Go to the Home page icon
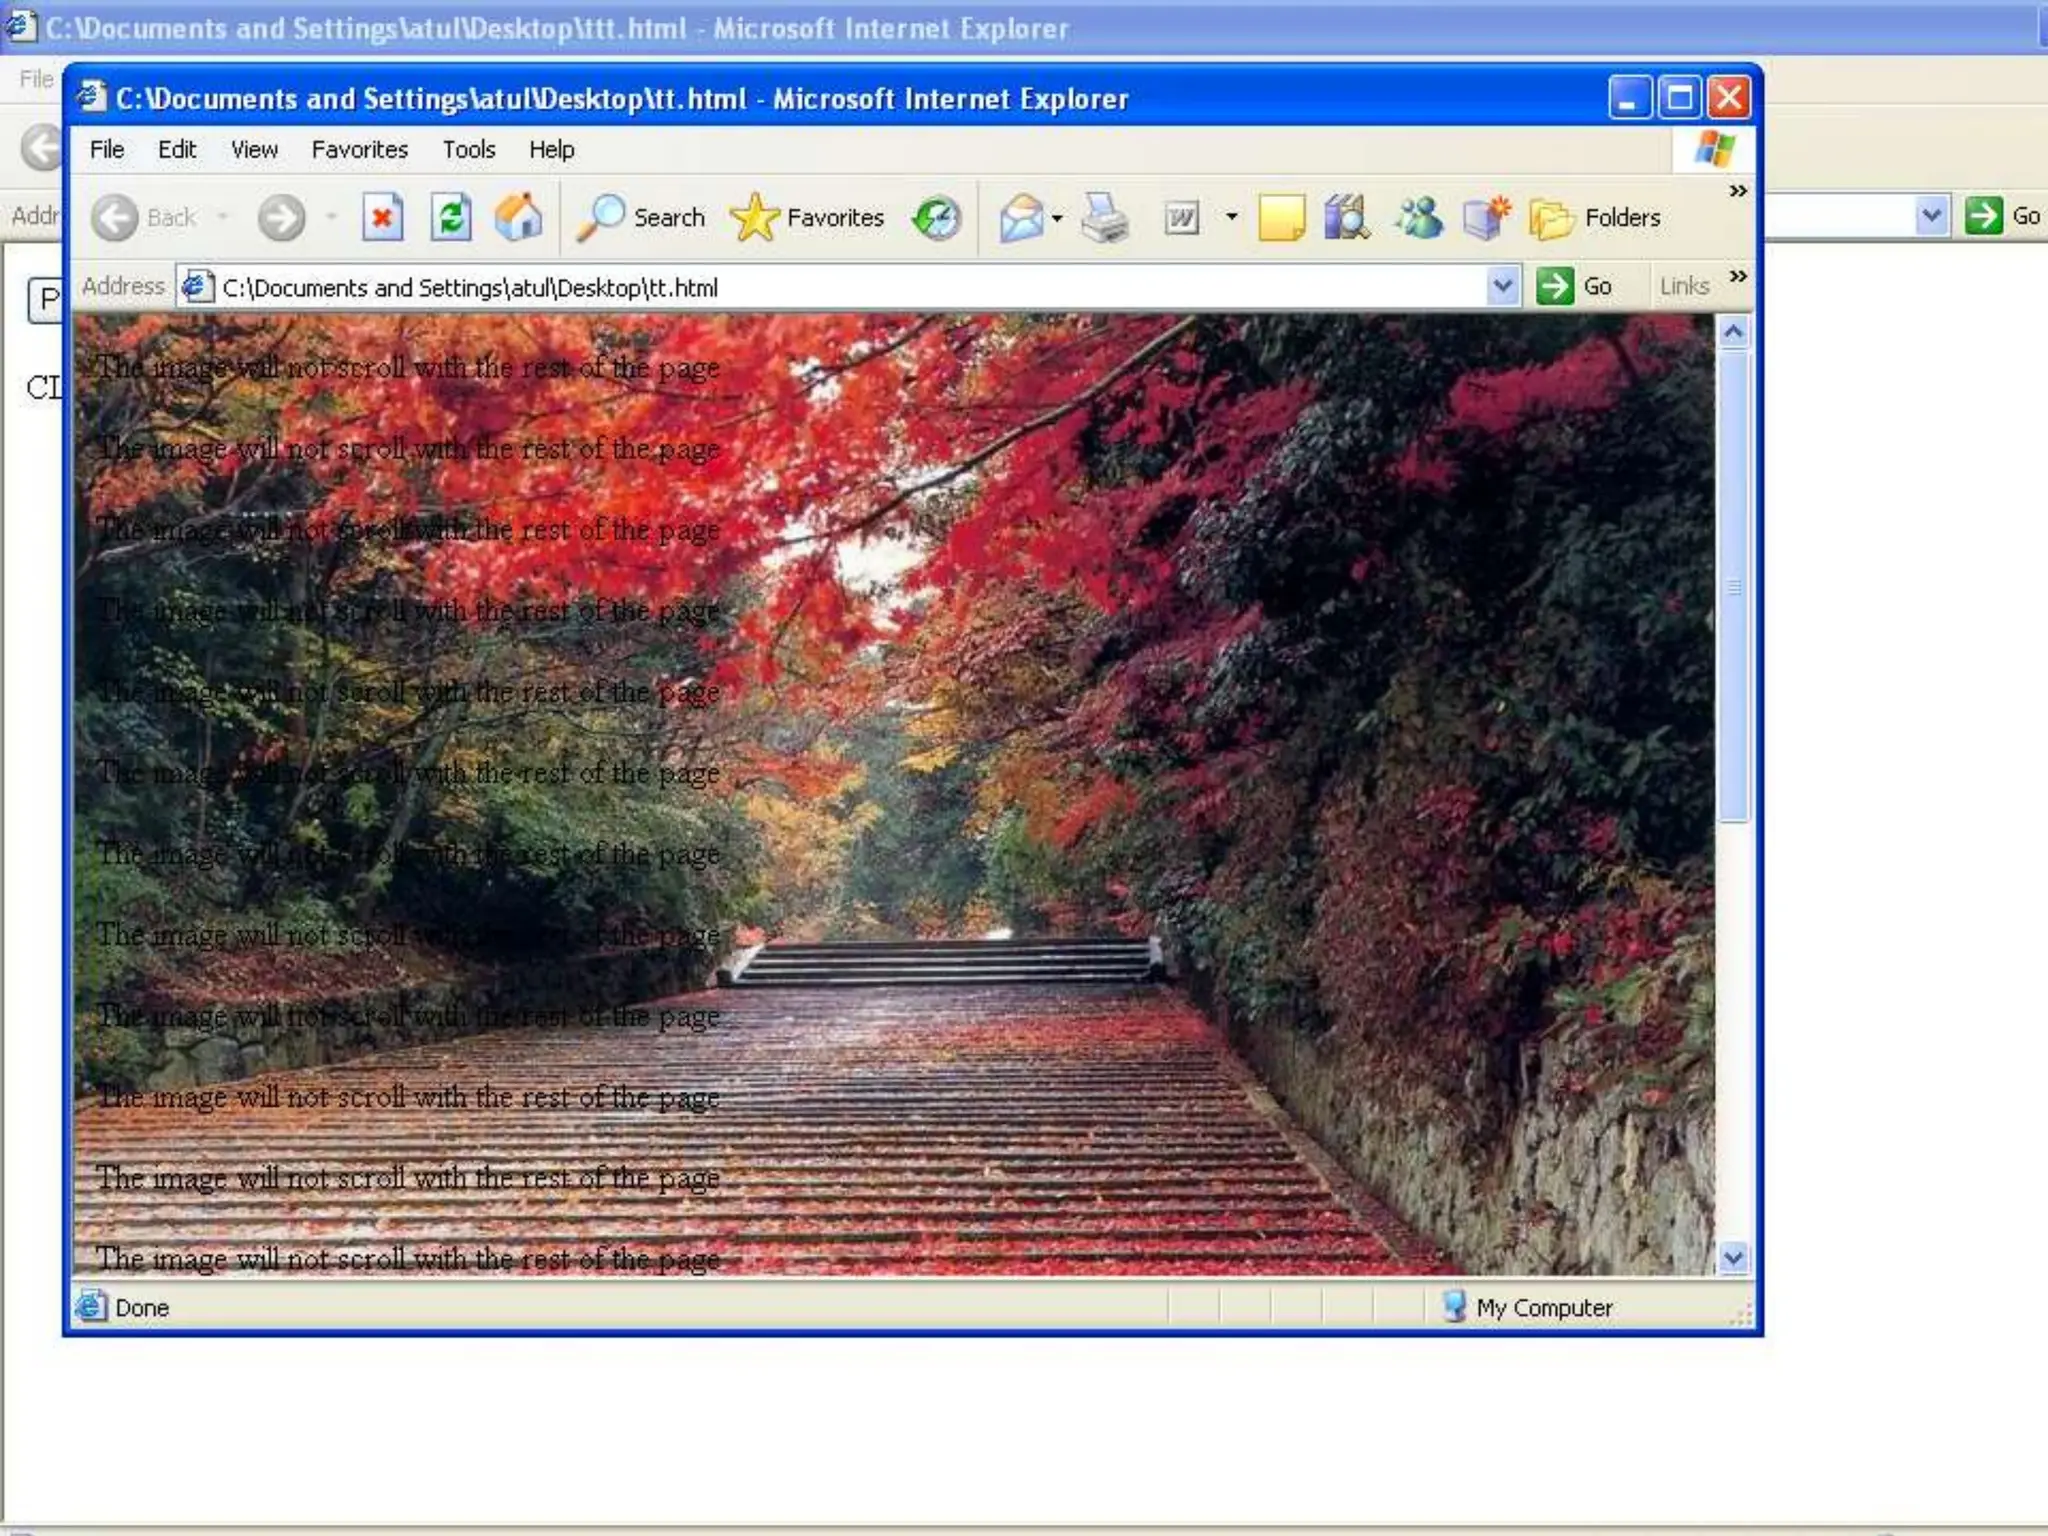2048x1536 pixels. click(518, 217)
